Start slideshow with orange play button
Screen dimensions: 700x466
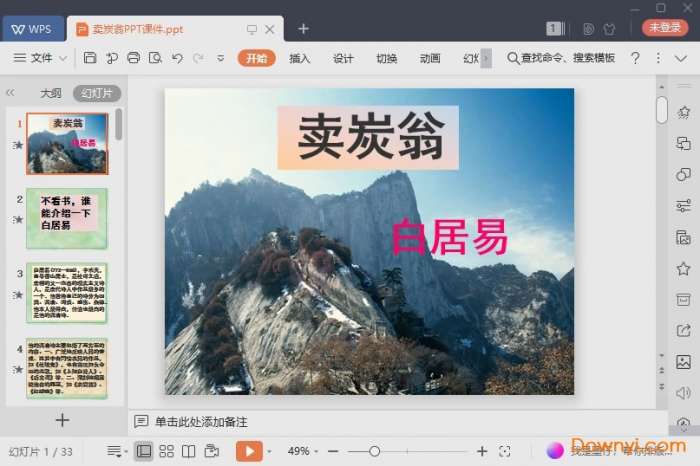pyautogui.click(x=249, y=451)
